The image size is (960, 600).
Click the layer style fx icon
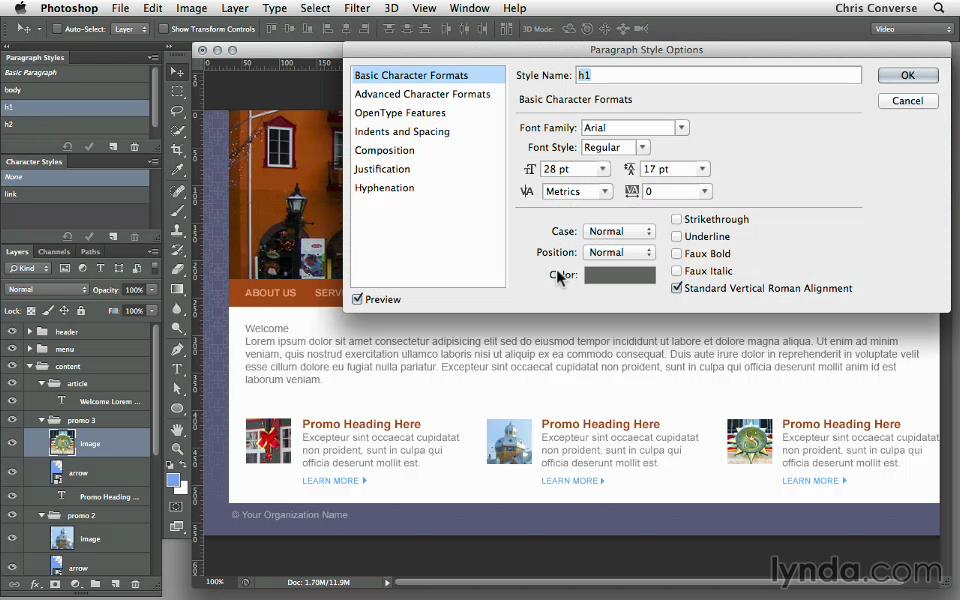tap(34, 584)
